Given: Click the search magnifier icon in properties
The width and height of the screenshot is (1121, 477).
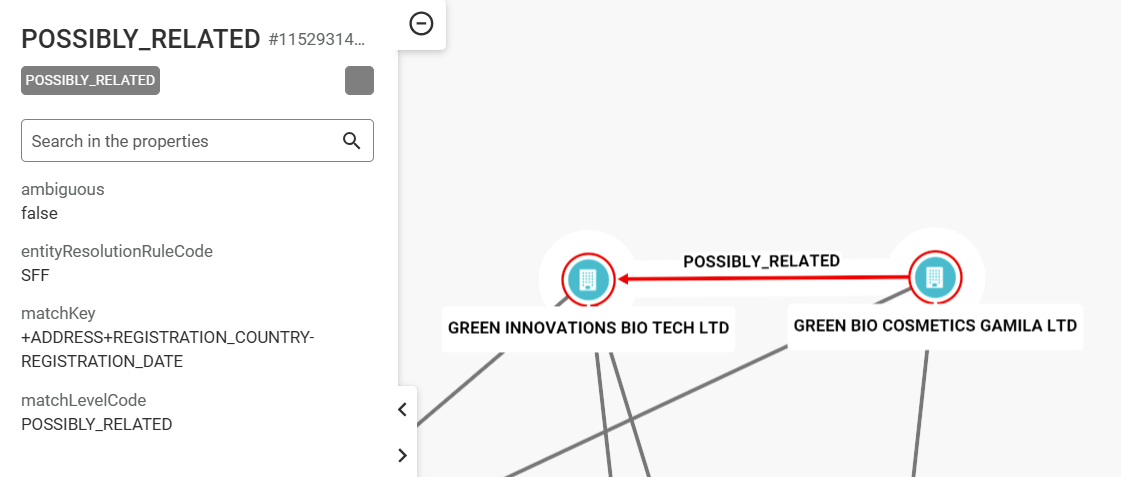Looking at the screenshot, I should tap(352, 141).
